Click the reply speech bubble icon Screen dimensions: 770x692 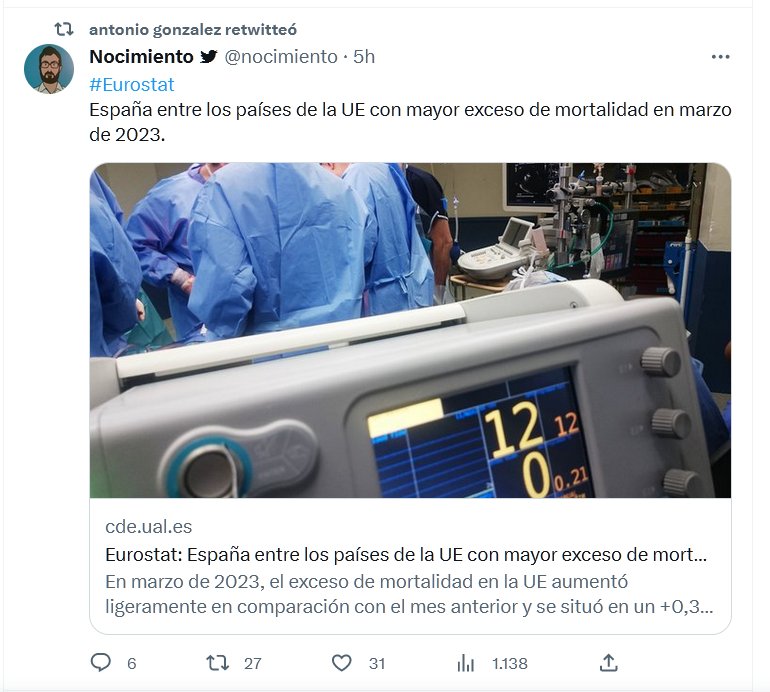pyautogui.click(x=101, y=663)
